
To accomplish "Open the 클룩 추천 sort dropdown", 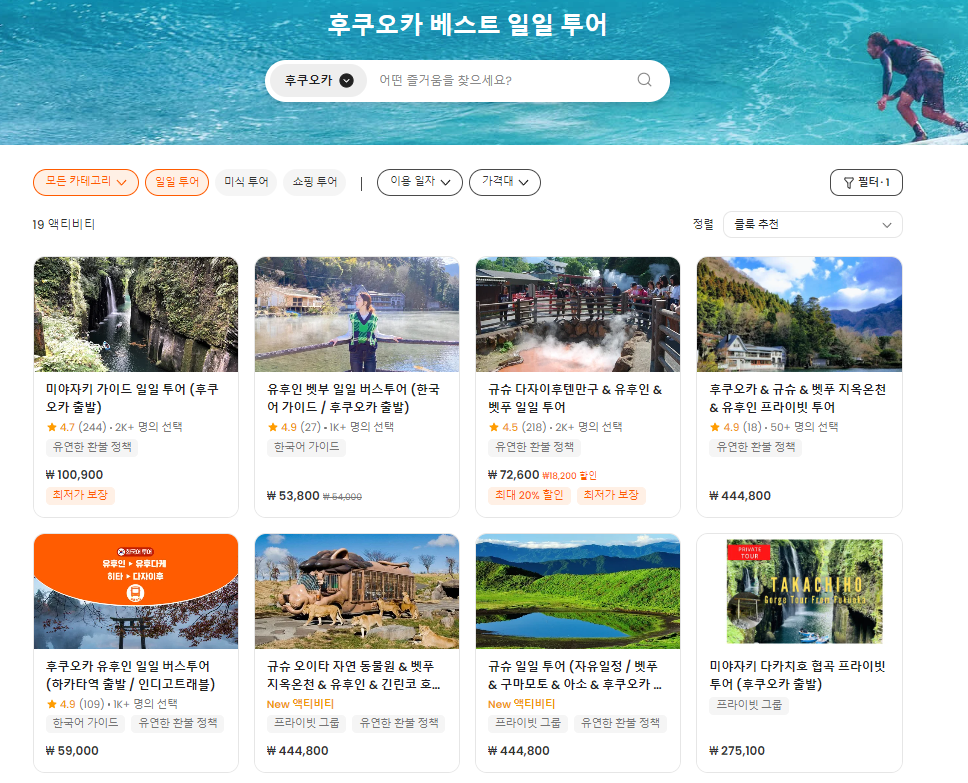I will pos(812,224).
